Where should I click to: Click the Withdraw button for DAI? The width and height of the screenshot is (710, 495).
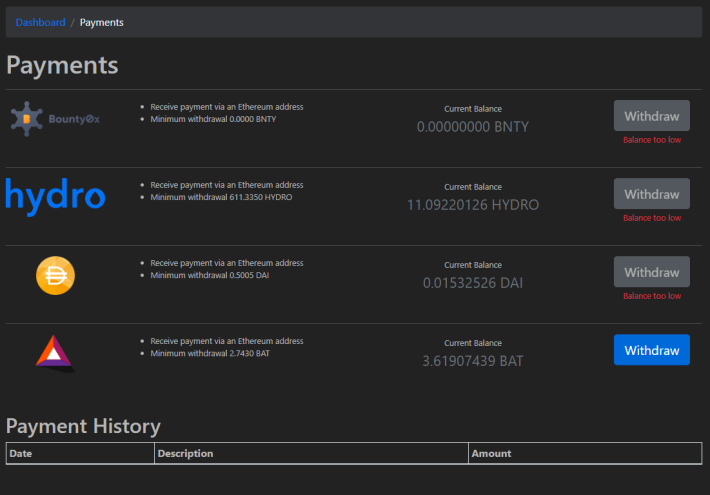pos(652,272)
